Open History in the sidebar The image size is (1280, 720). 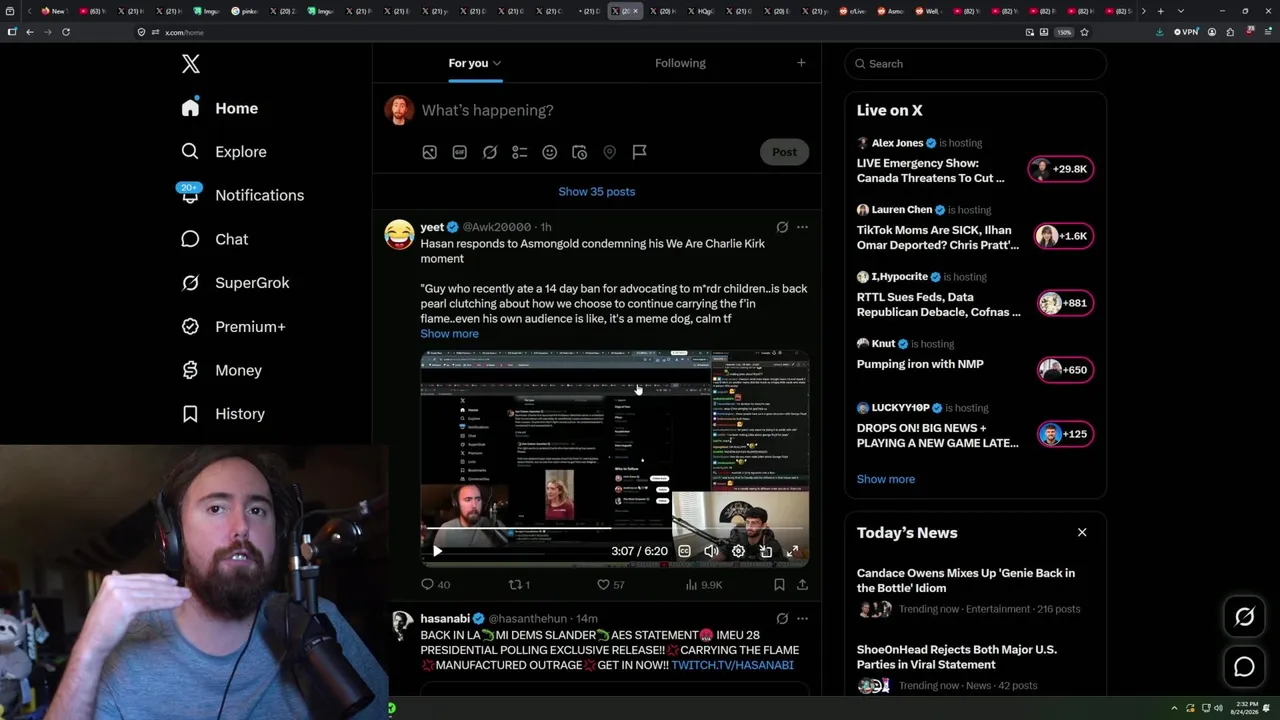[223, 414]
